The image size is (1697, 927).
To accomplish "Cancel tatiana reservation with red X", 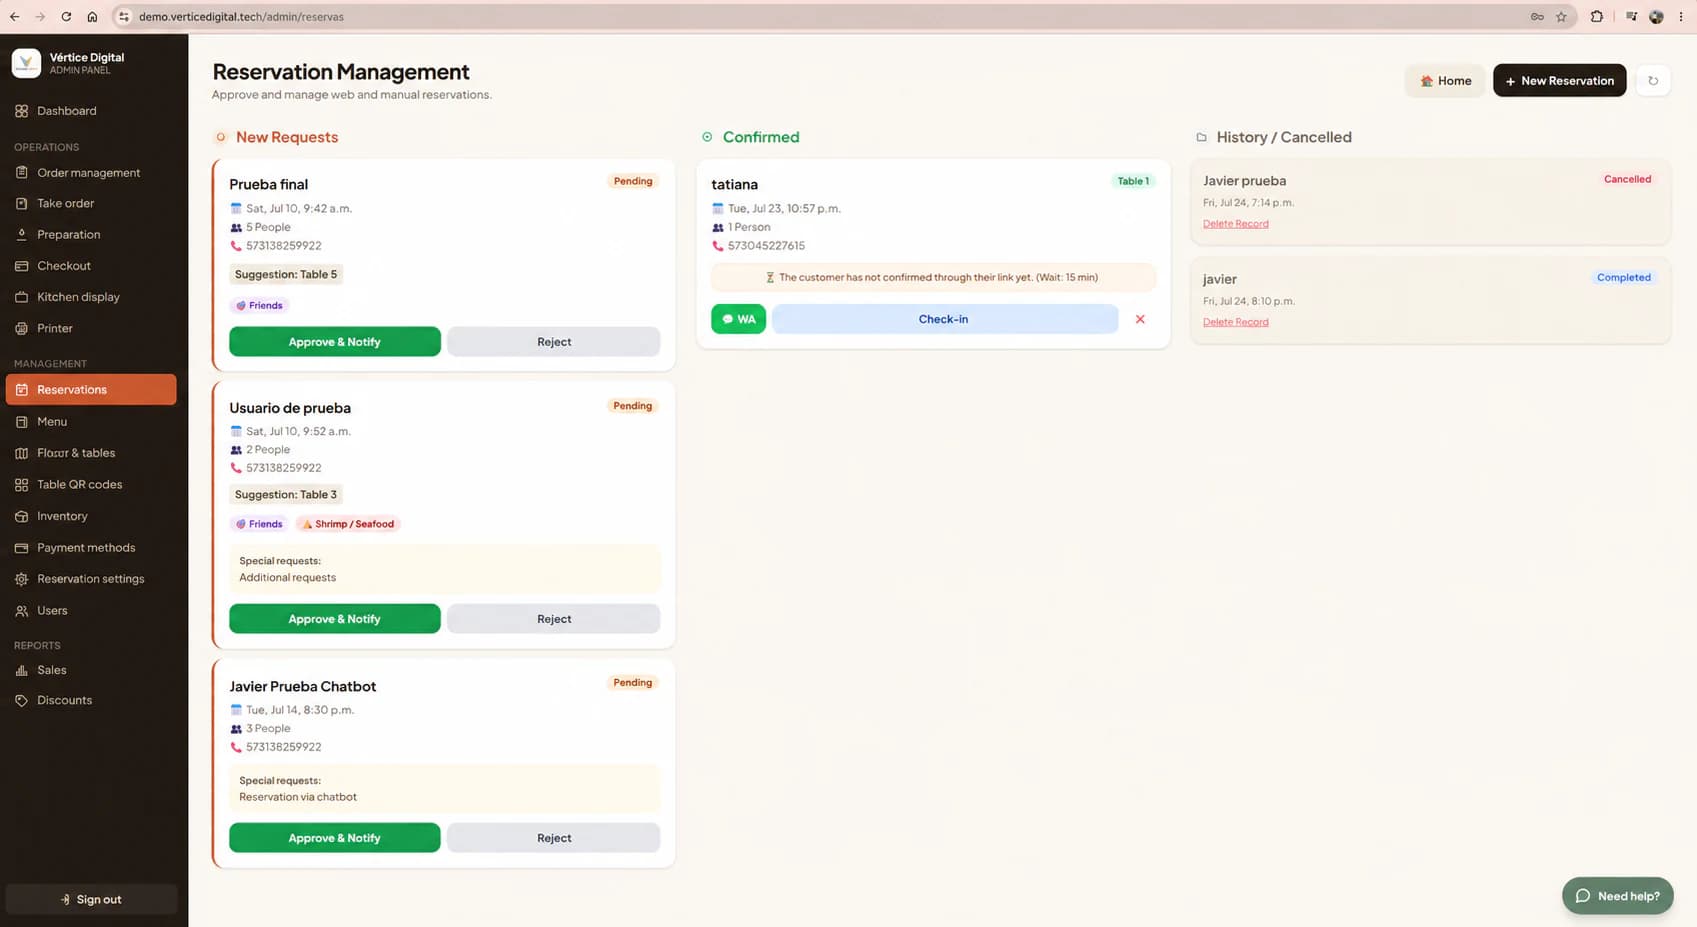I will click(1140, 319).
